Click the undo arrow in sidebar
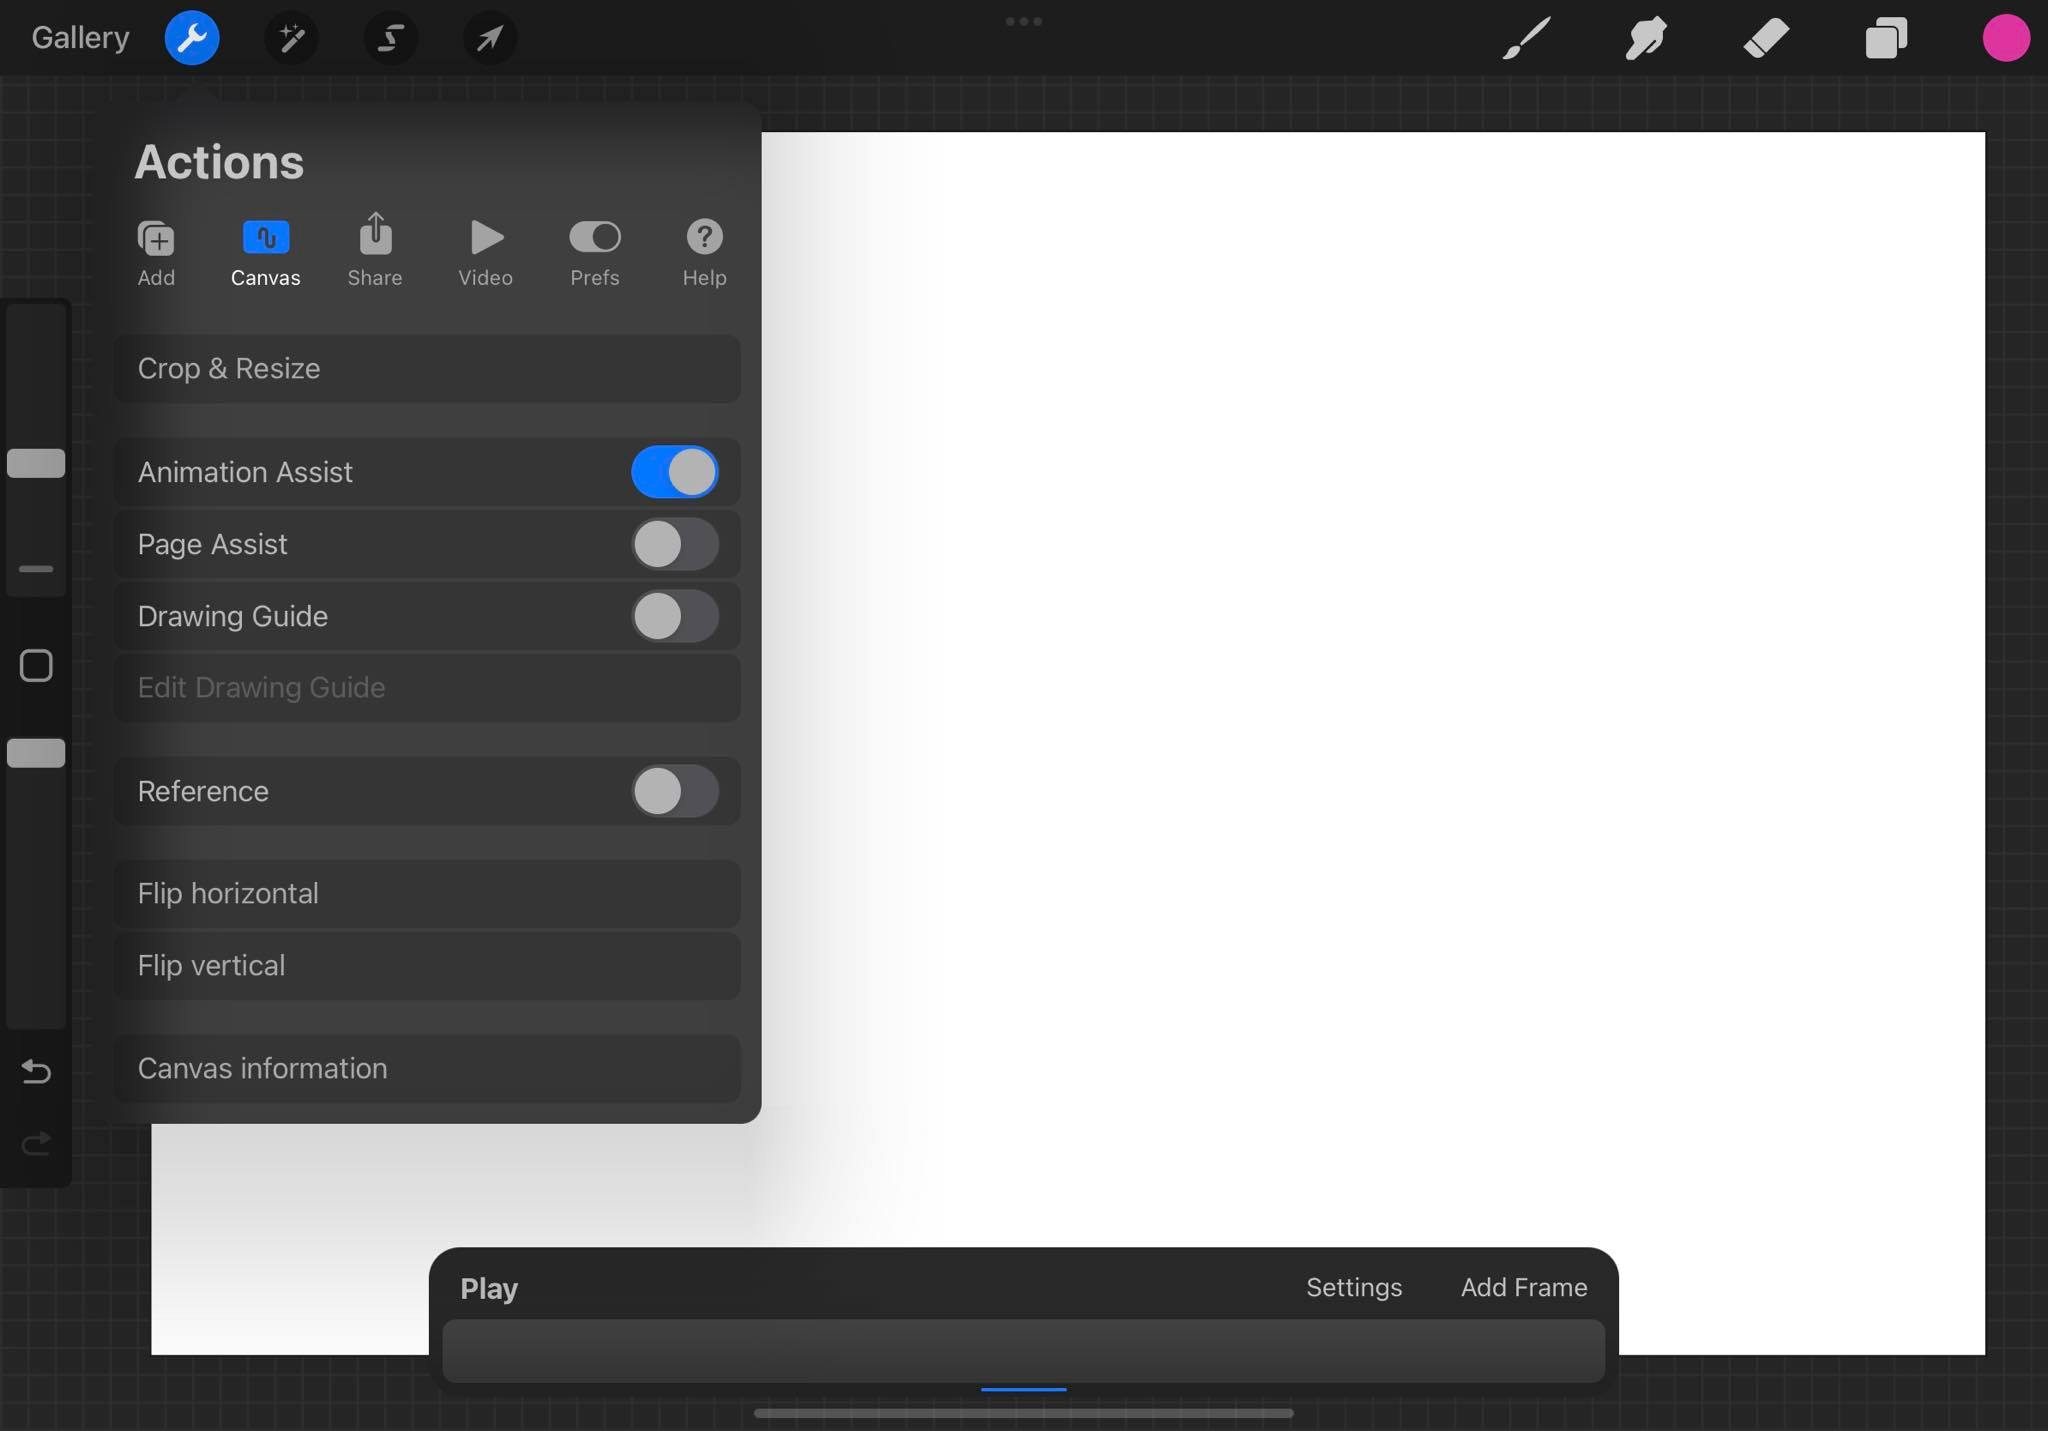2048x1431 pixels. (36, 1071)
